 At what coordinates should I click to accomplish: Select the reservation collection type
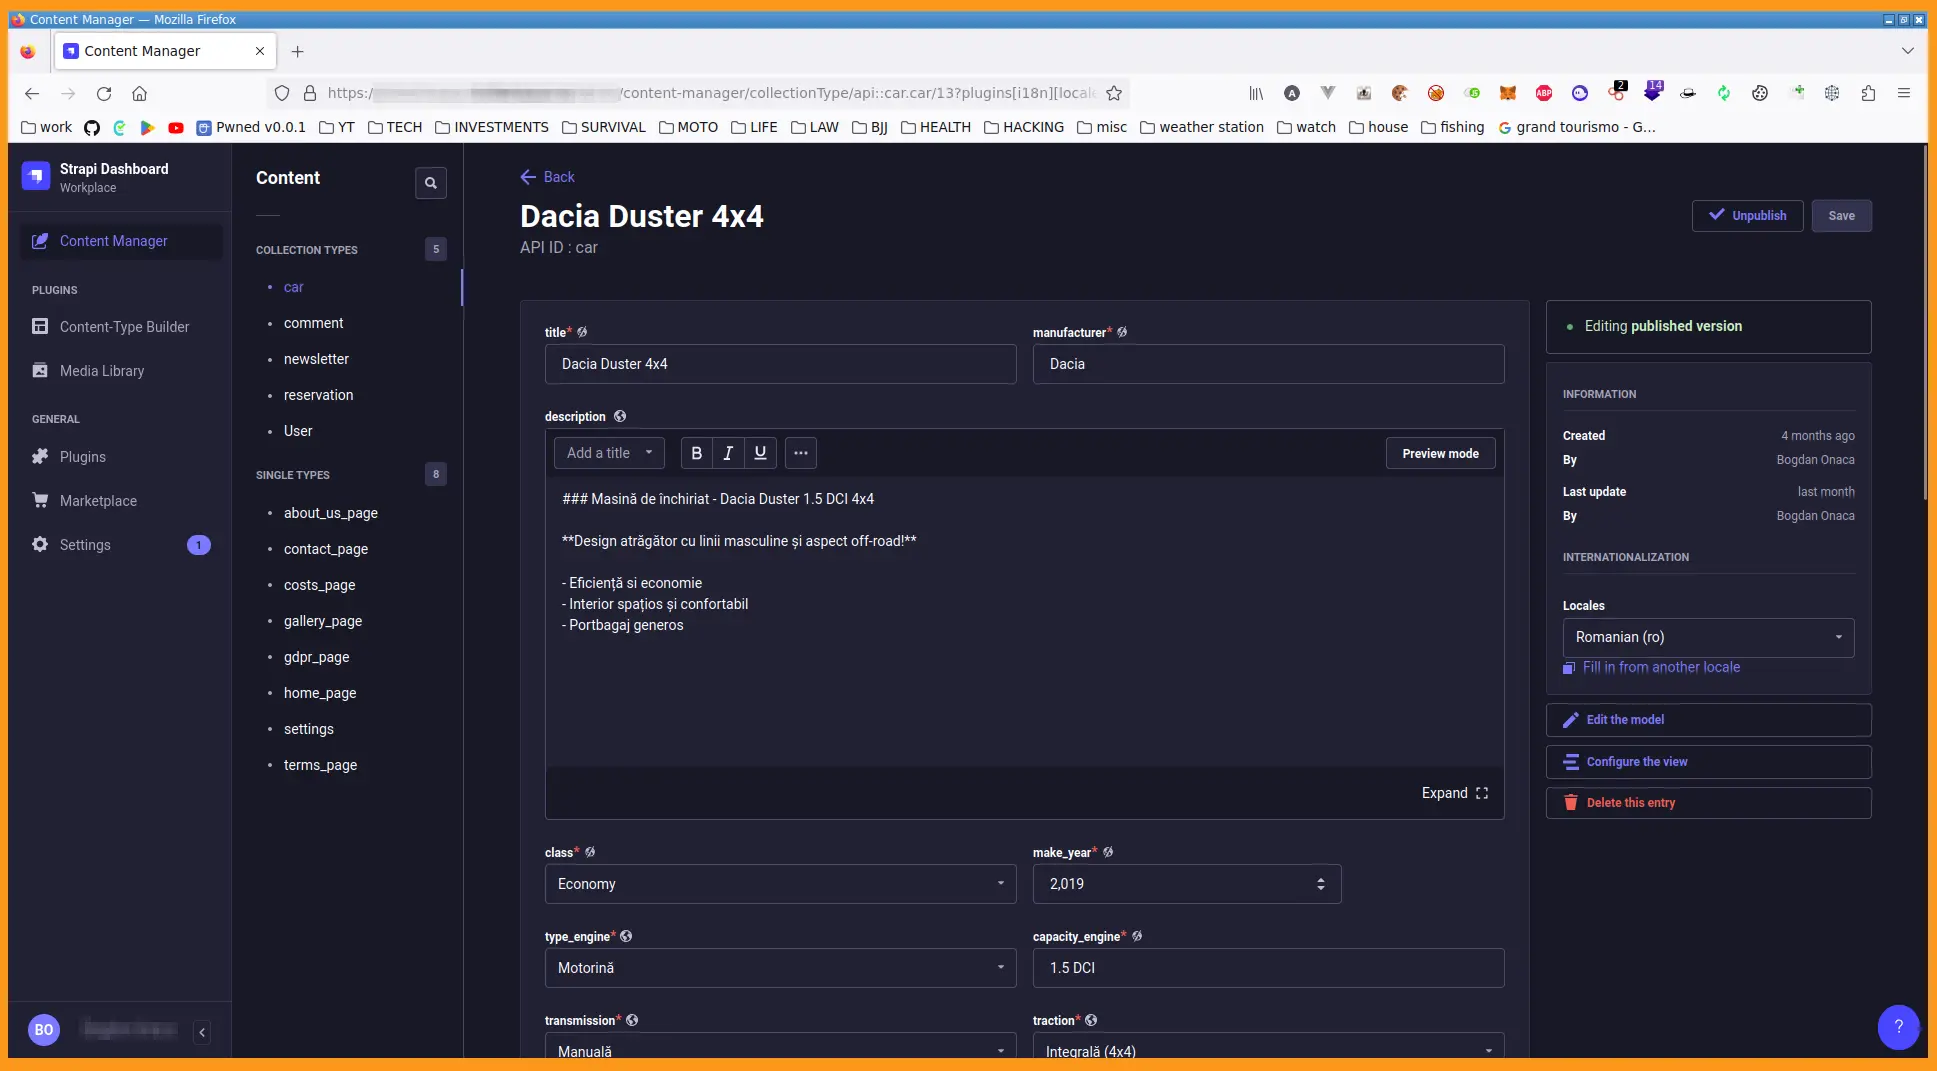pos(318,395)
